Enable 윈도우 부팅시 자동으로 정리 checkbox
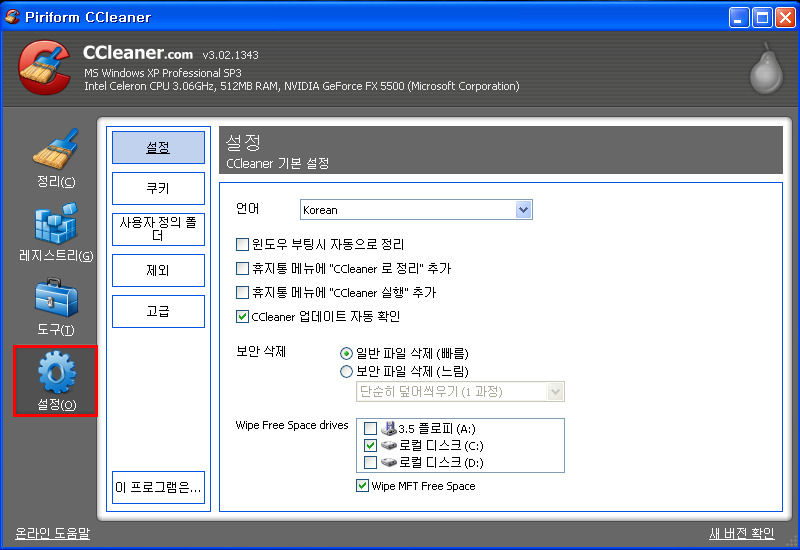This screenshot has width=800, height=550. [x=242, y=244]
